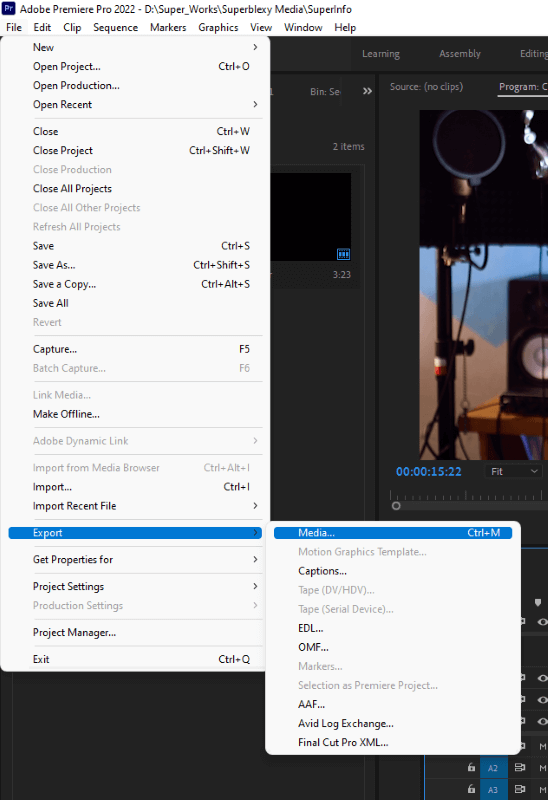548x800 pixels.
Task: Select the Program monitor tab
Action: tap(523, 87)
